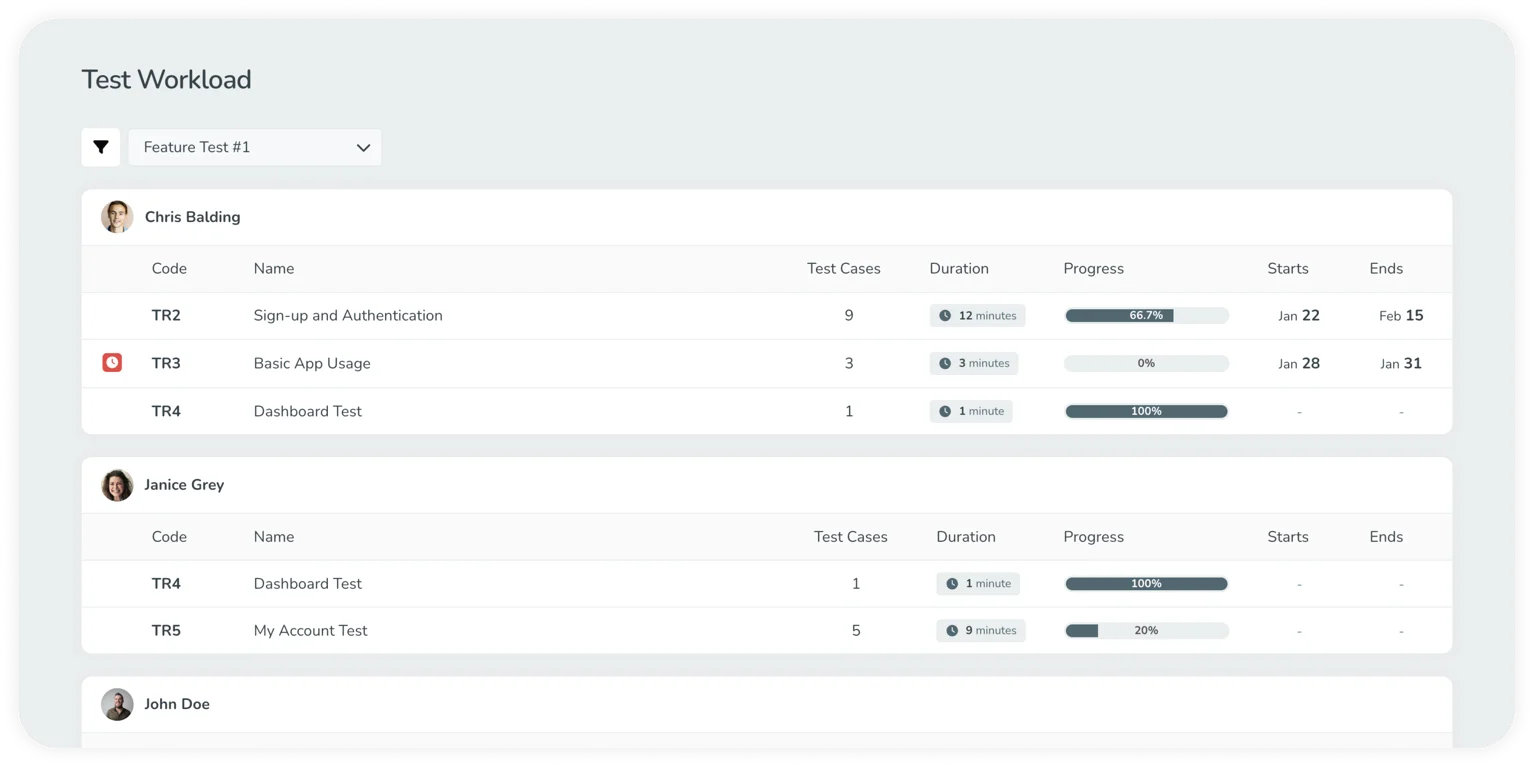
Task: Open the Feature Test #1 dropdown
Action: coord(254,147)
